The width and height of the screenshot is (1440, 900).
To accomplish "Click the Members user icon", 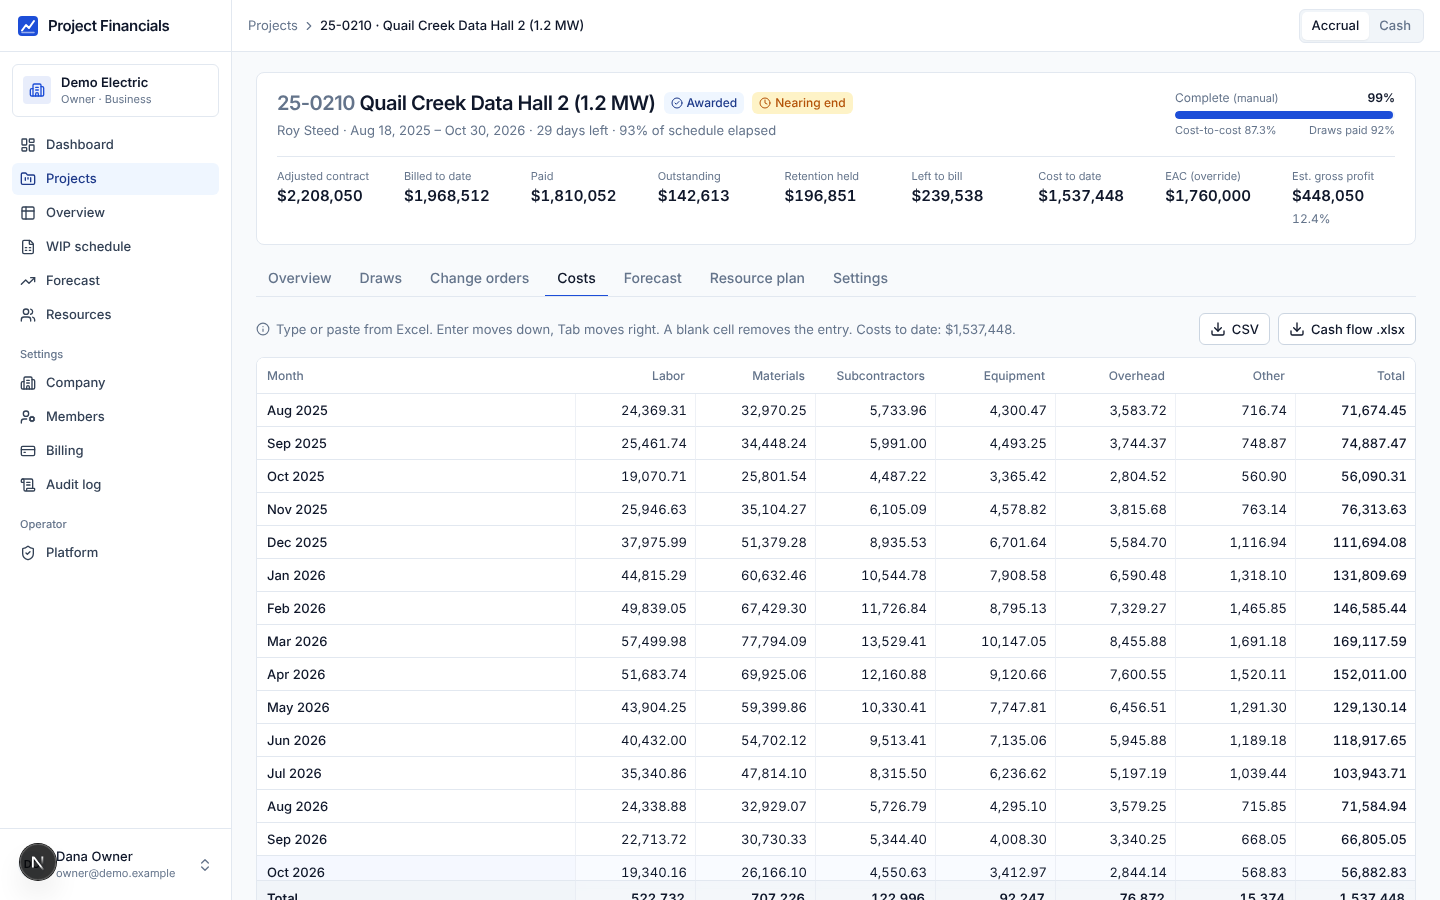I will (28, 417).
